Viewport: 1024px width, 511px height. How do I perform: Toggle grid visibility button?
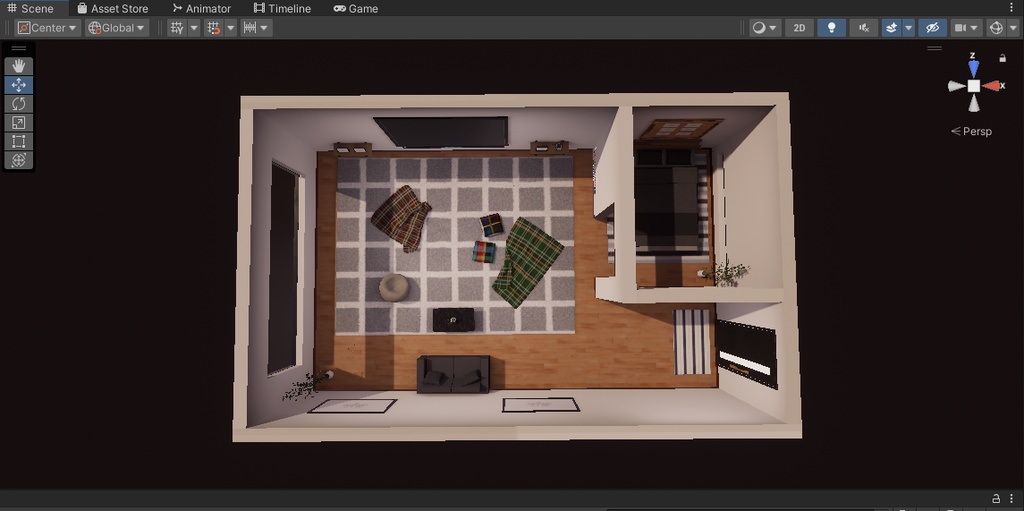pos(177,28)
